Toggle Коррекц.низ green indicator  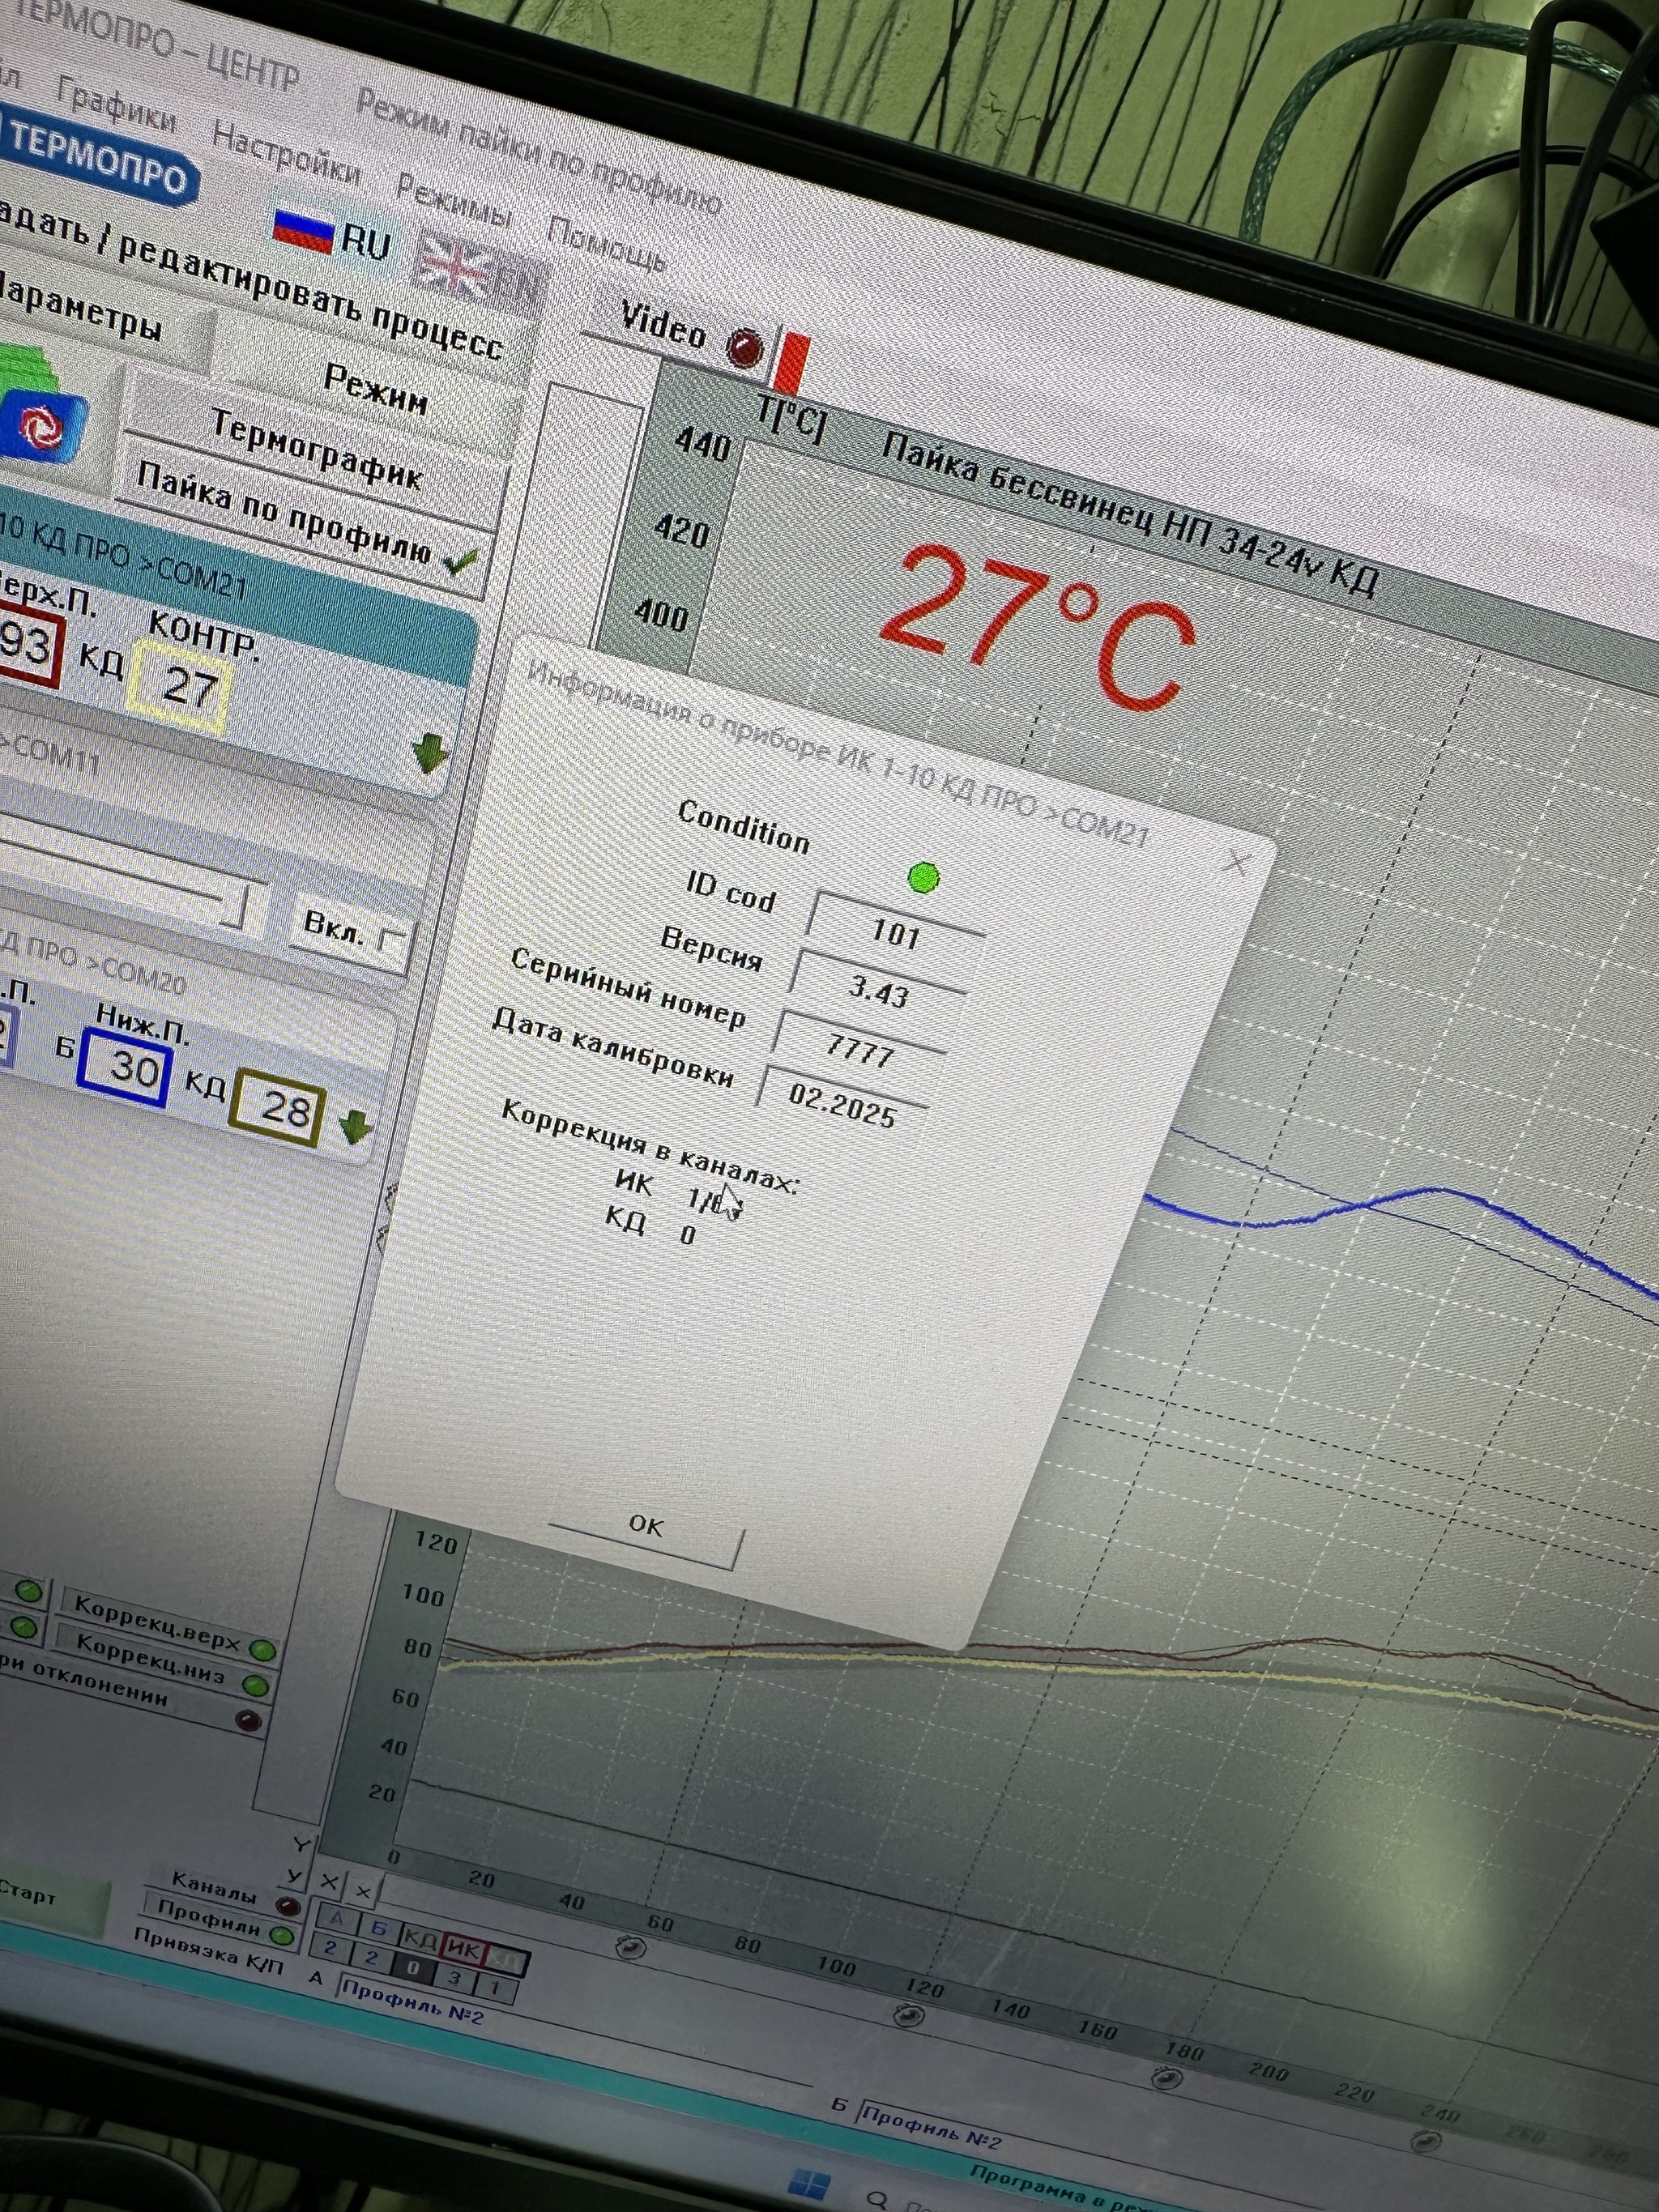tap(256, 1685)
